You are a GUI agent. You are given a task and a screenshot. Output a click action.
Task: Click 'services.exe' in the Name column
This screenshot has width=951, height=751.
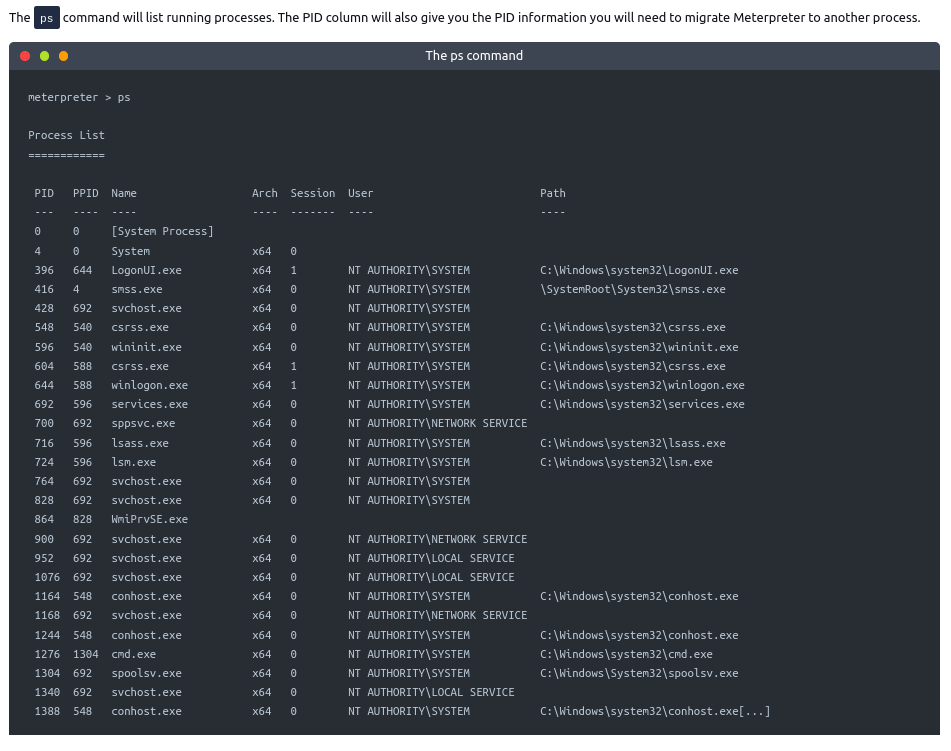[x=150, y=404]
